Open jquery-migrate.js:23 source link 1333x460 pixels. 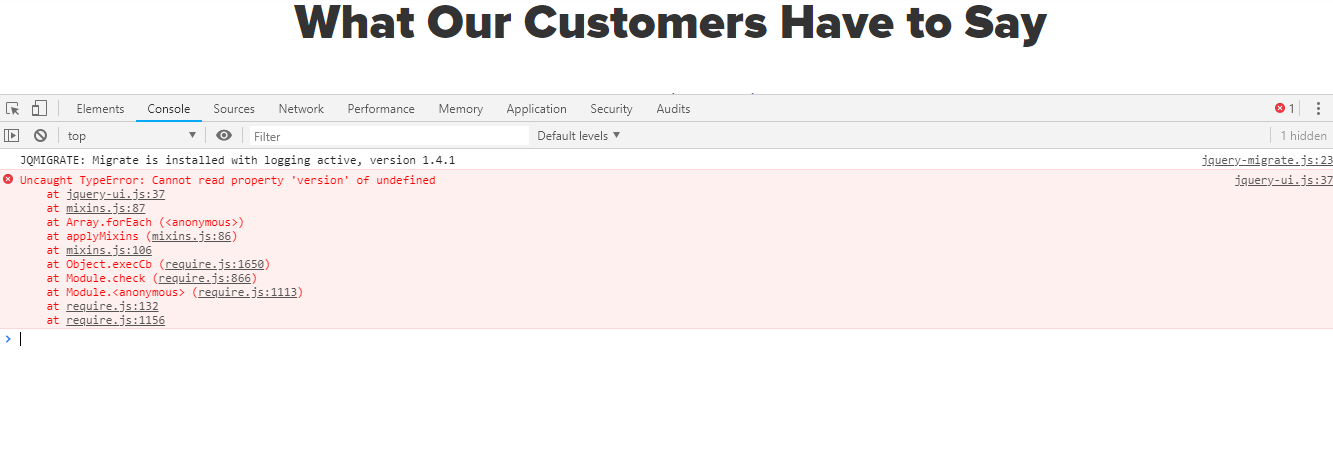pyautogui.click(x=1267, y=160)
